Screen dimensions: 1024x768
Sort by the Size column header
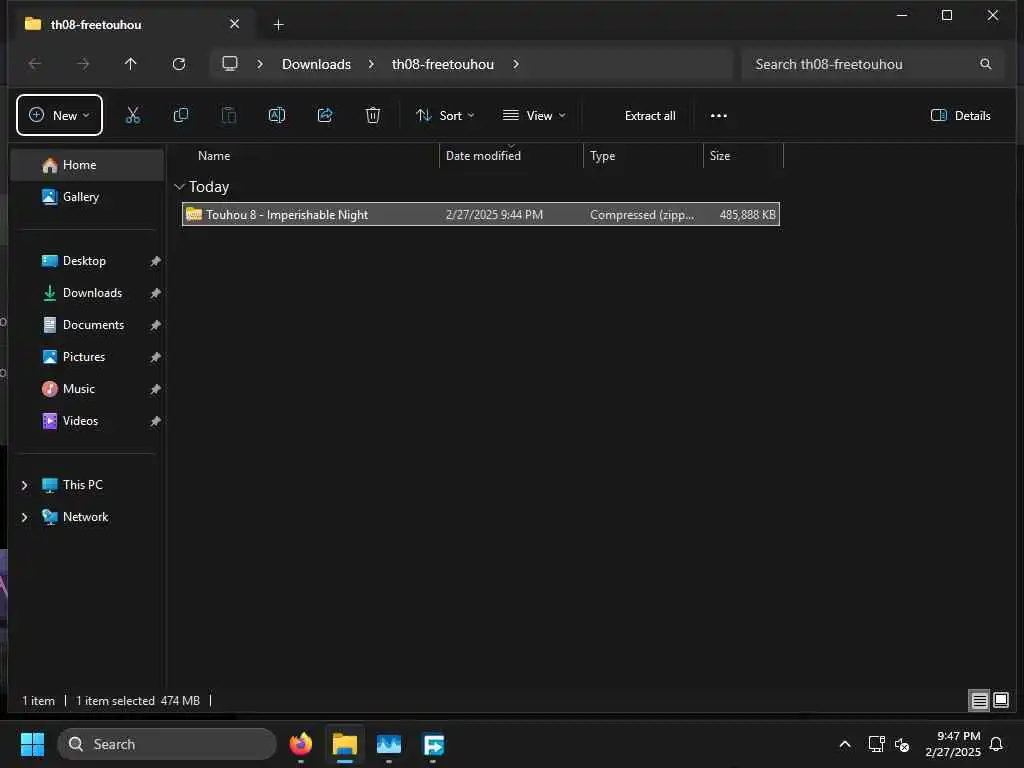[x=743, y=155]
